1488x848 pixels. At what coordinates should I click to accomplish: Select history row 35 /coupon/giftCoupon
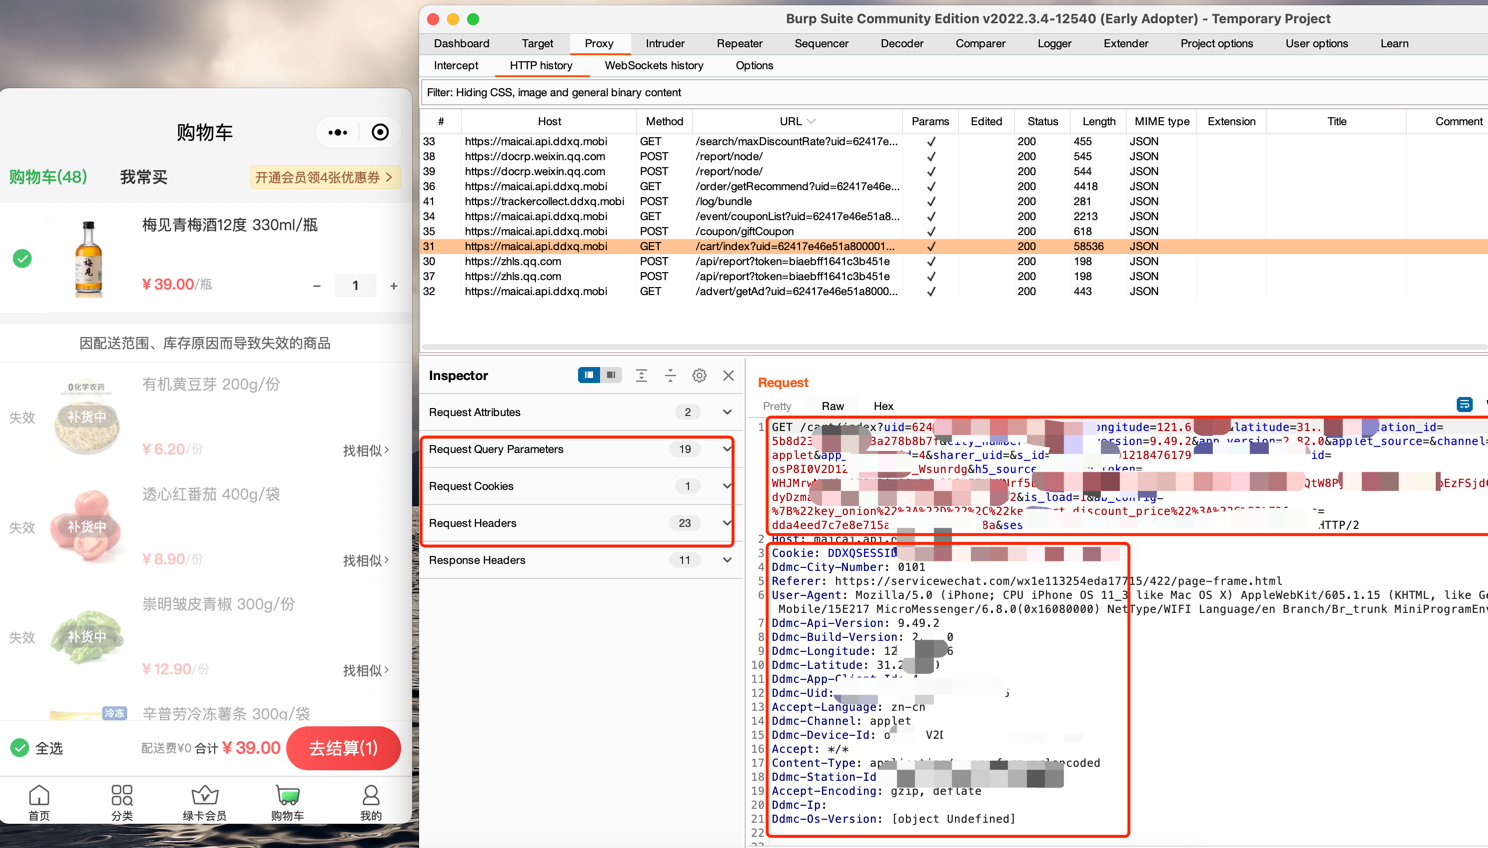point(954,231)
